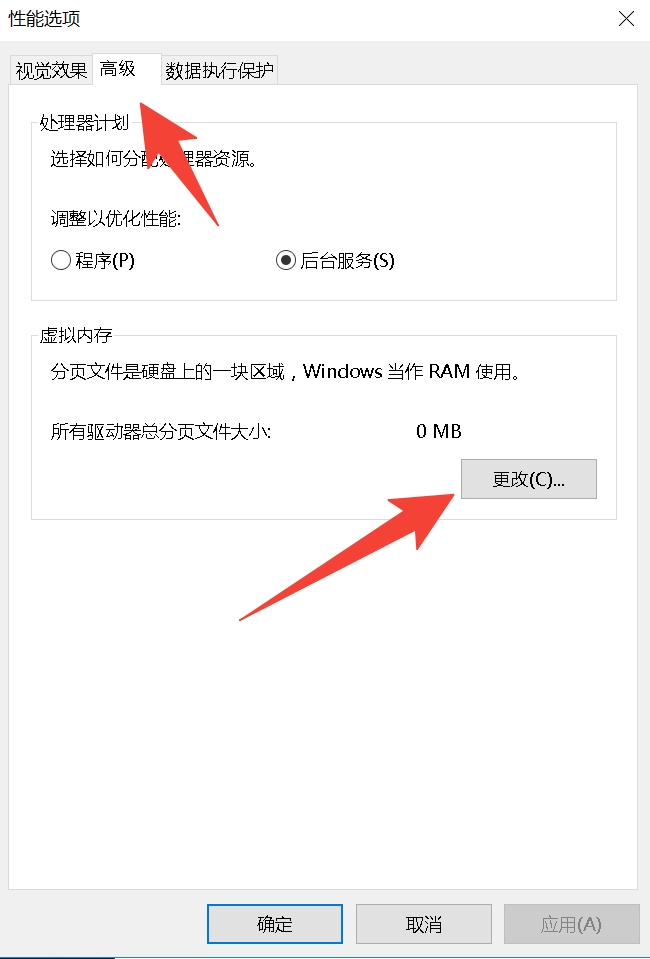Click the 性能选项 title bar text
Image resolution: width=650 pixels, height=959 pixels.
click(44, 18)
